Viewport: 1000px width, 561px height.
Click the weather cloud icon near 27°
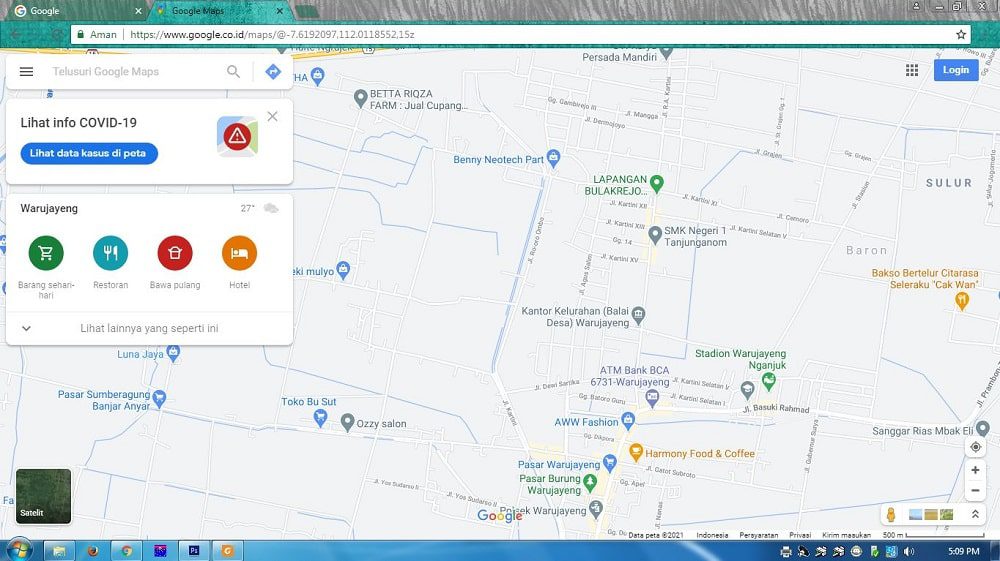click(x=271, y=208)
